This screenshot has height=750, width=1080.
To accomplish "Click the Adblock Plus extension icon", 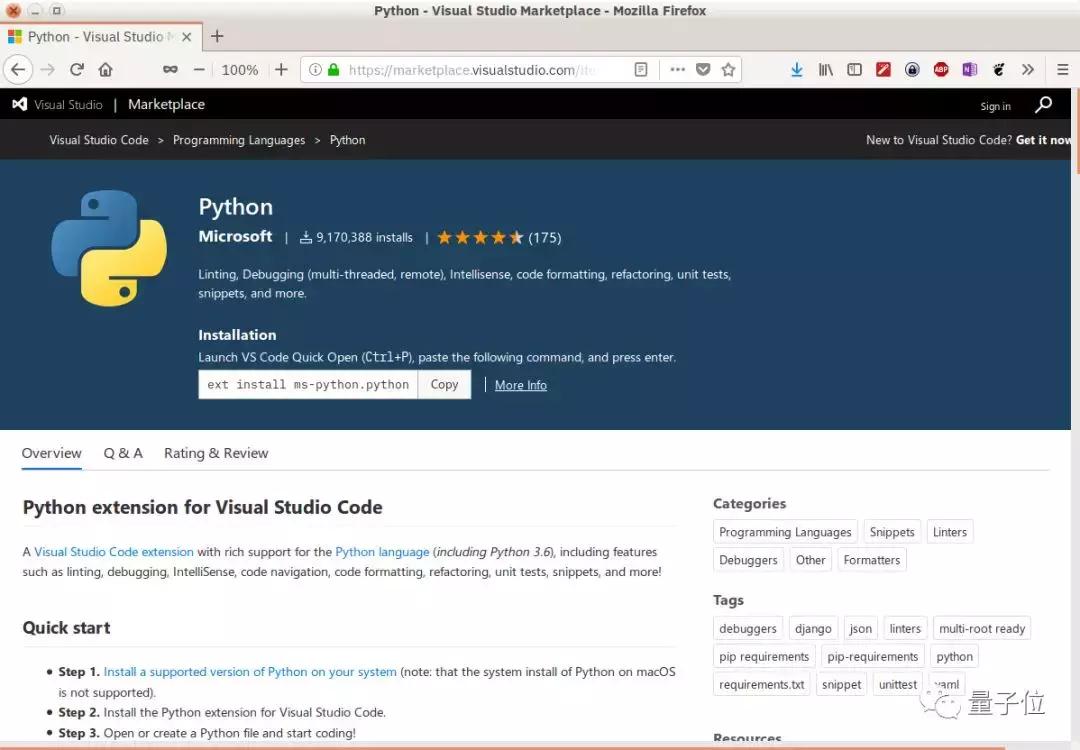I will (x=940, y=69).
